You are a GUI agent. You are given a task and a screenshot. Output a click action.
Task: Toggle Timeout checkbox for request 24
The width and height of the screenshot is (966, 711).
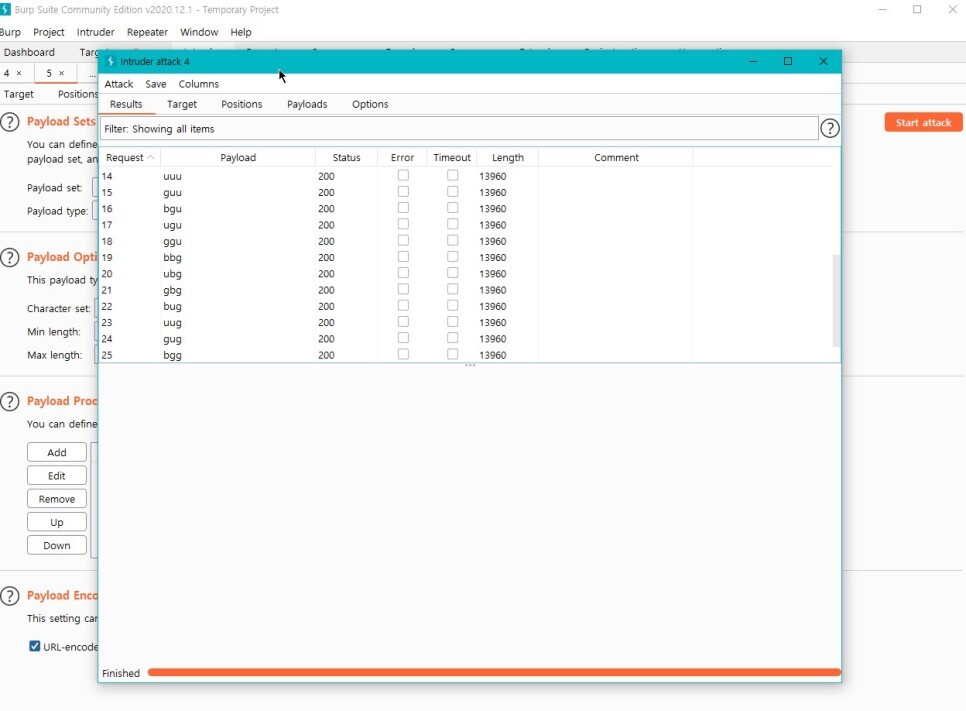click(x=452, y=338)
